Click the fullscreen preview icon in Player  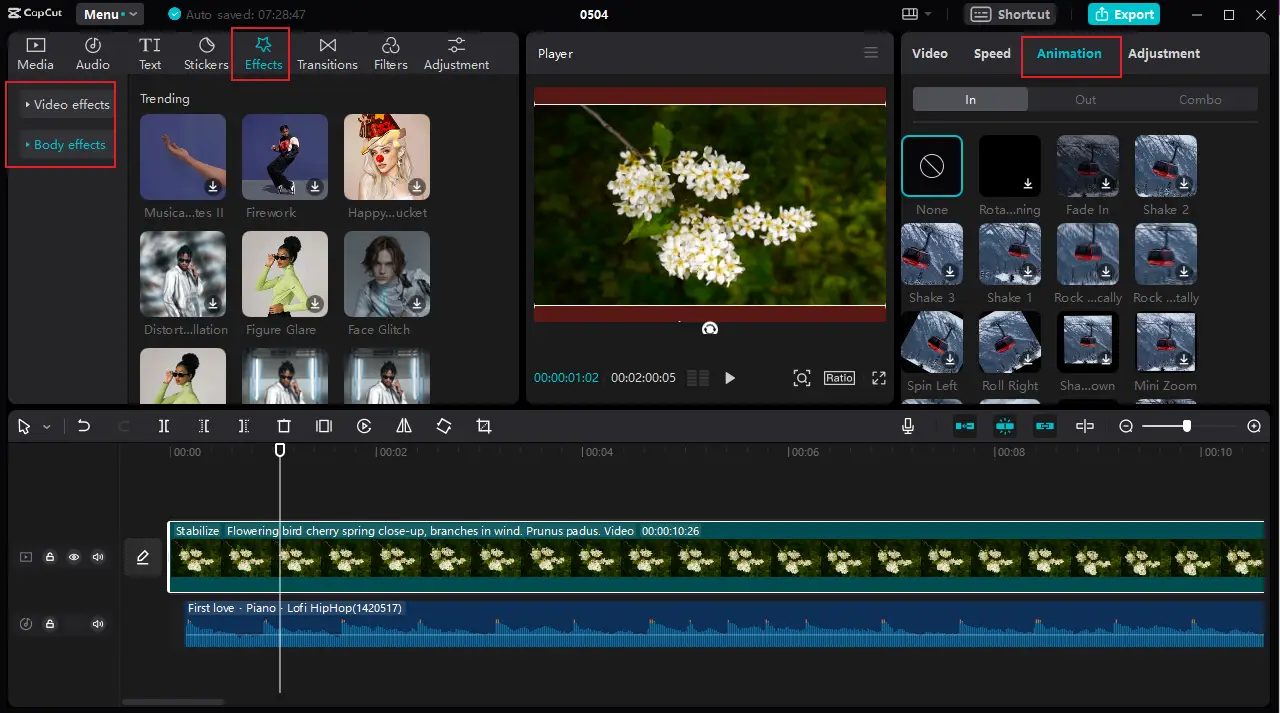click(x=879, y=378)
